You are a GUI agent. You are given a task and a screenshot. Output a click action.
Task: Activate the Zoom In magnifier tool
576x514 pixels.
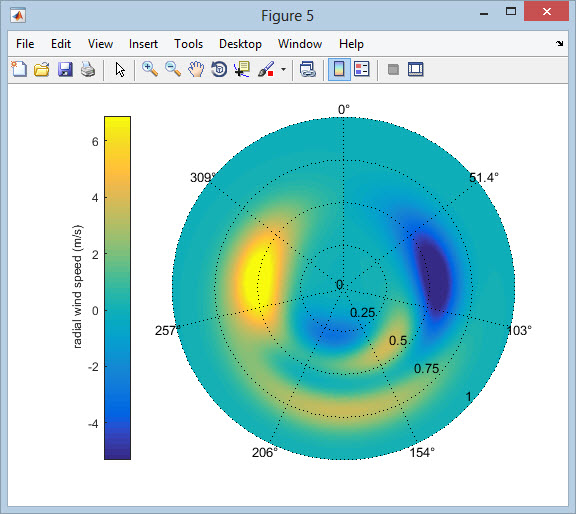(x=150, y=69)
